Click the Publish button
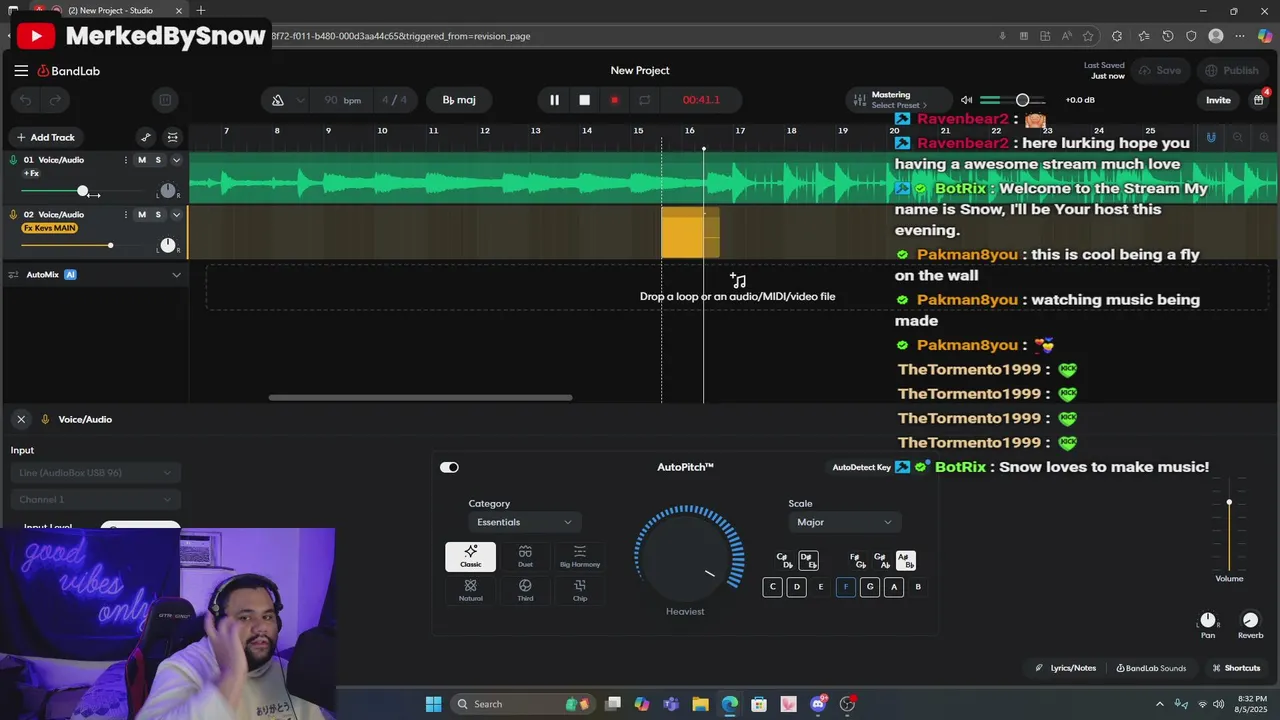Image resolution: width=1280 pixels, height=720 pixels. 1232,71
